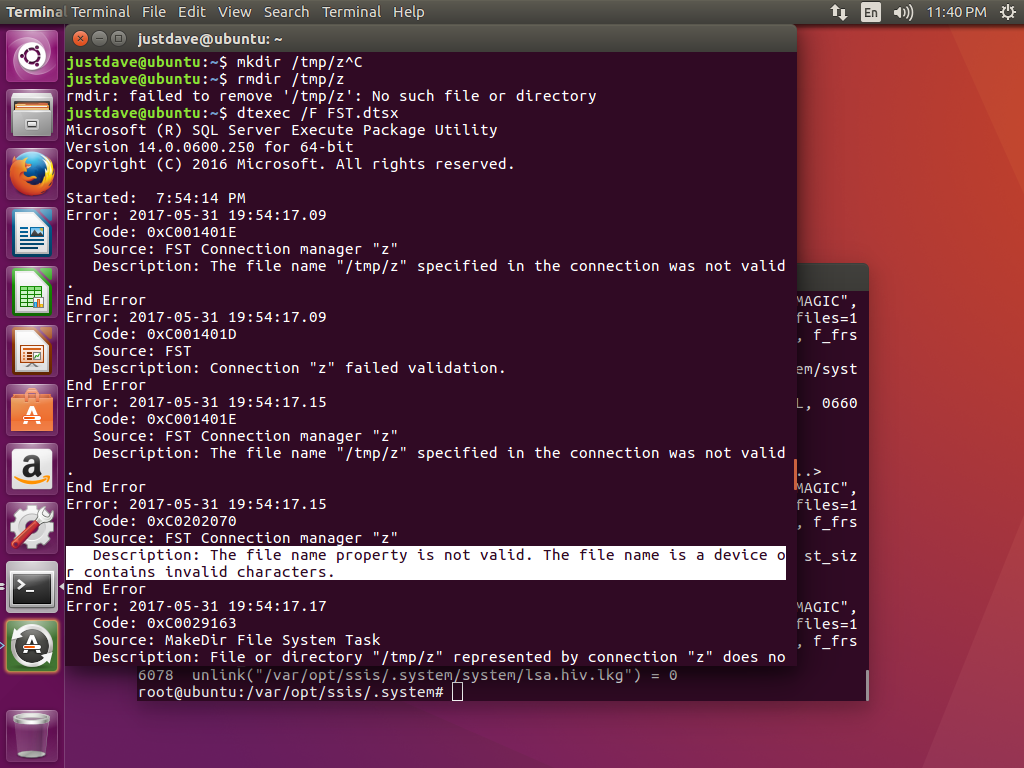Open the sound volume indicator

[903, 12]
